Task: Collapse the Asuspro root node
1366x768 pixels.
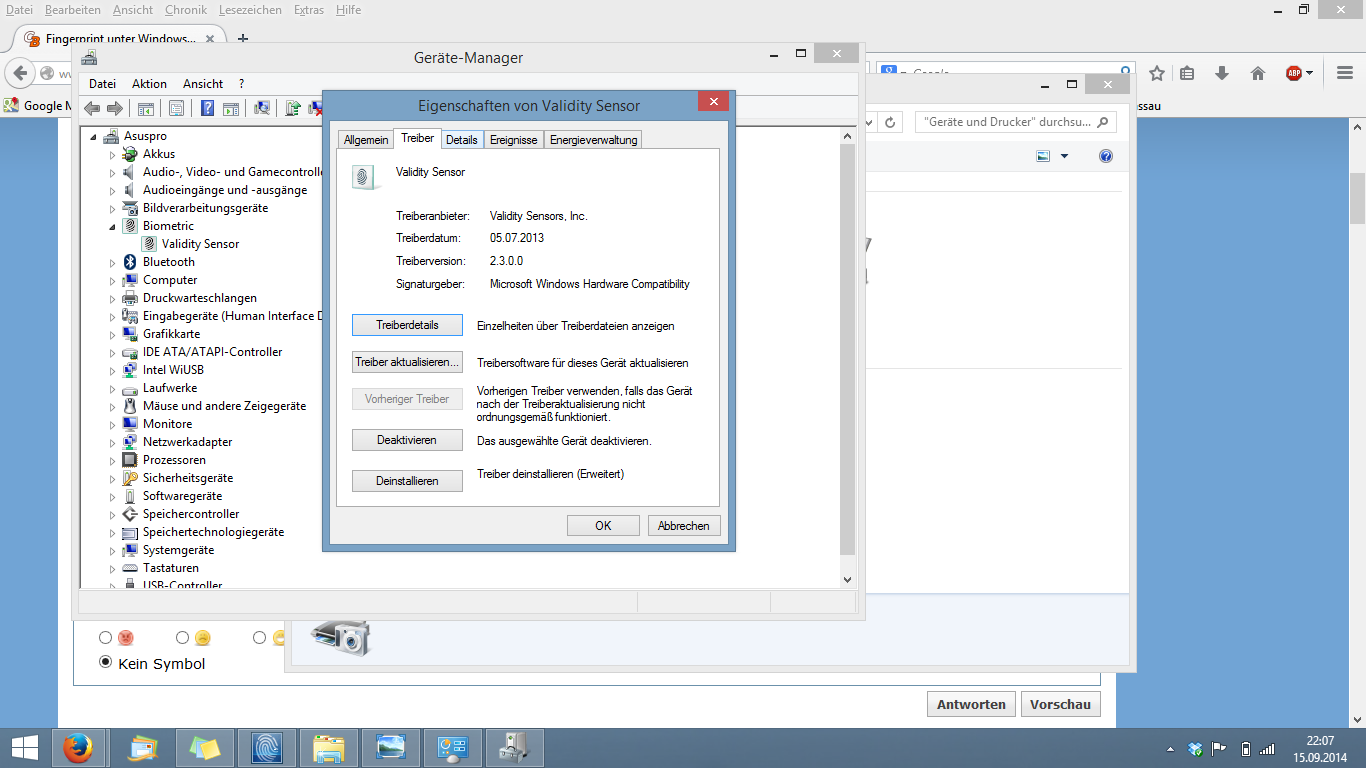Action: [x=94, y=136]
